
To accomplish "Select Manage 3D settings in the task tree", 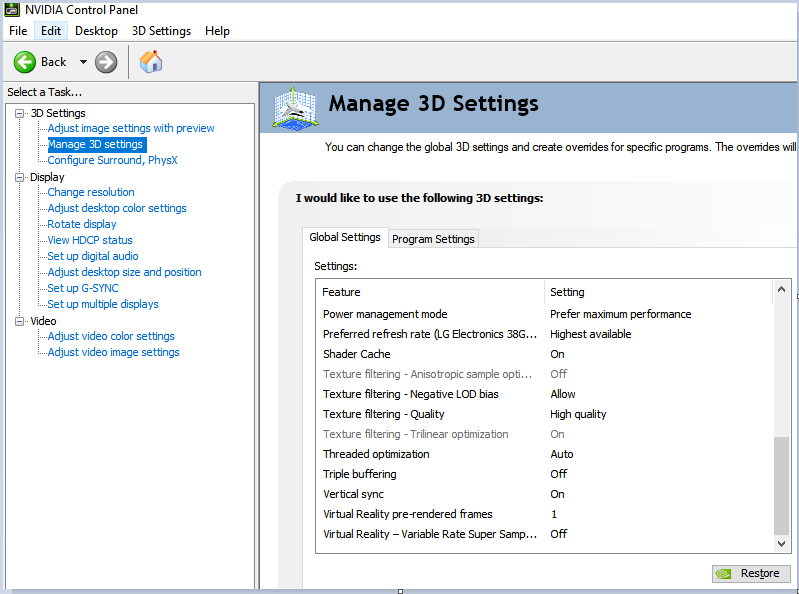I will coord(95,145).
